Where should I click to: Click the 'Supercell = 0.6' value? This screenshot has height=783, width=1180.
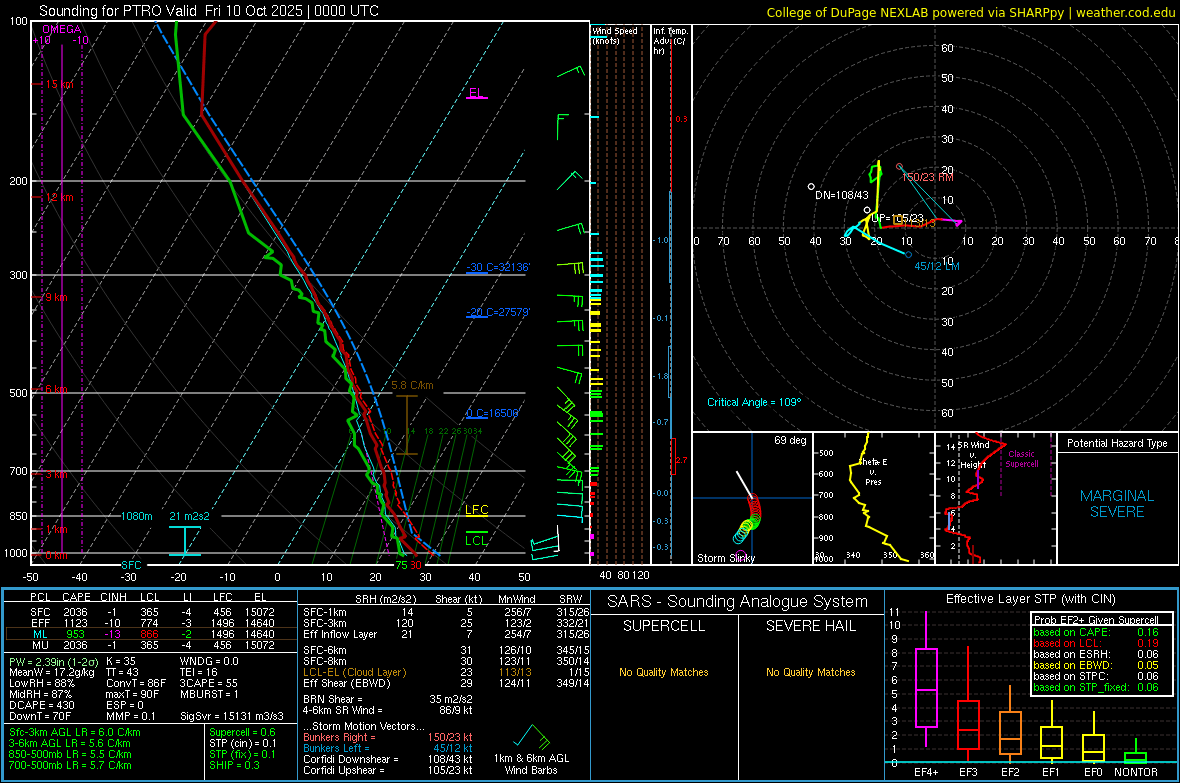point(242,733)
